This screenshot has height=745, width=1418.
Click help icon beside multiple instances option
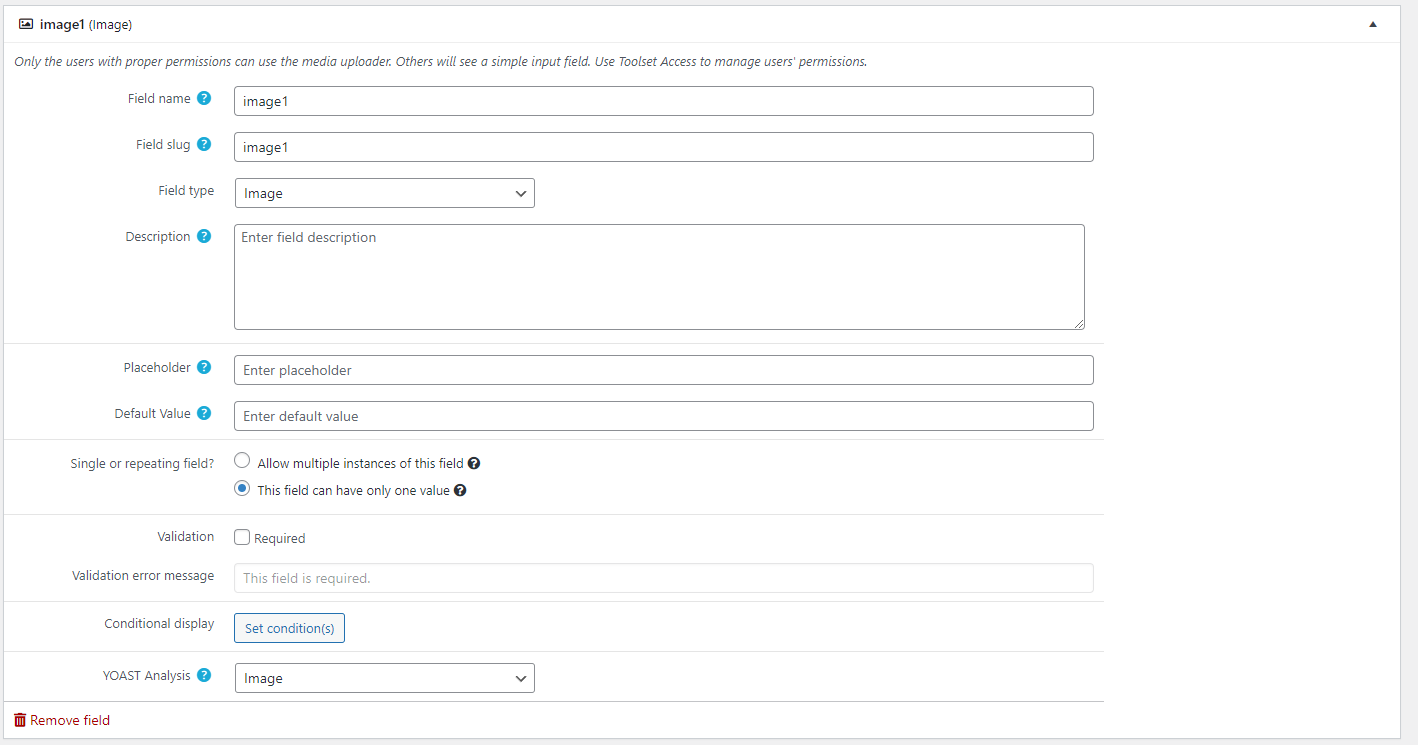pos(474,464)
